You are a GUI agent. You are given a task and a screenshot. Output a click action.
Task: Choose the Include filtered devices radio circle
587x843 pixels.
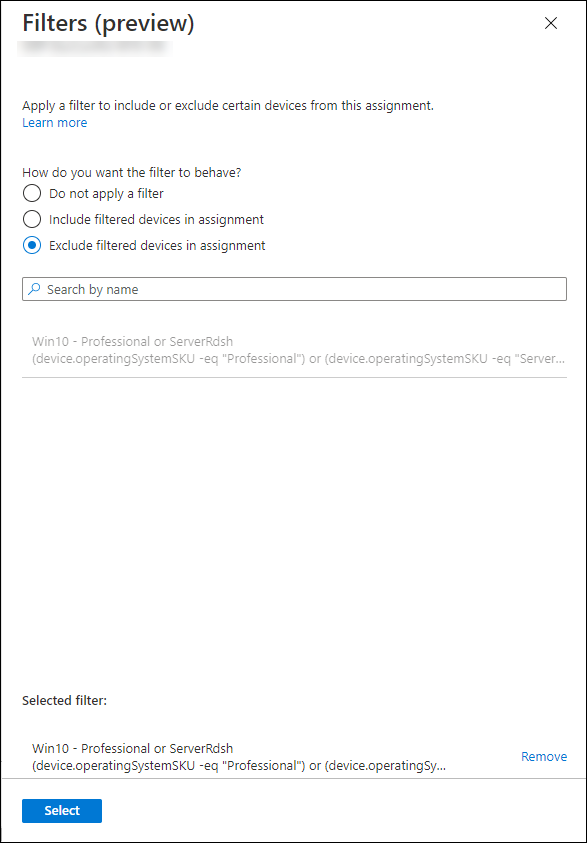pos(32,219)
